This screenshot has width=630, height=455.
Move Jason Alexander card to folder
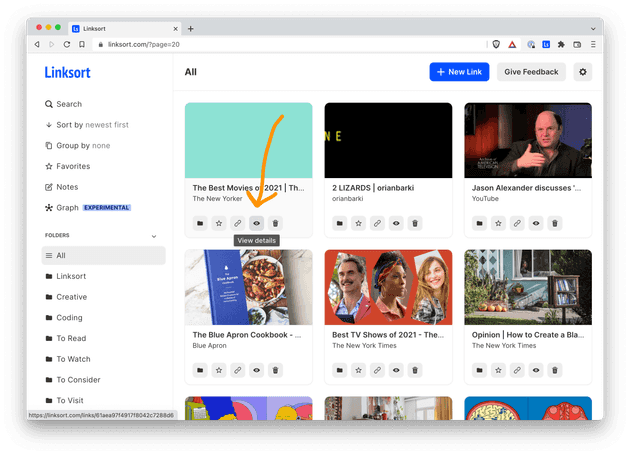pyautogui.click(x=480, y=223)
